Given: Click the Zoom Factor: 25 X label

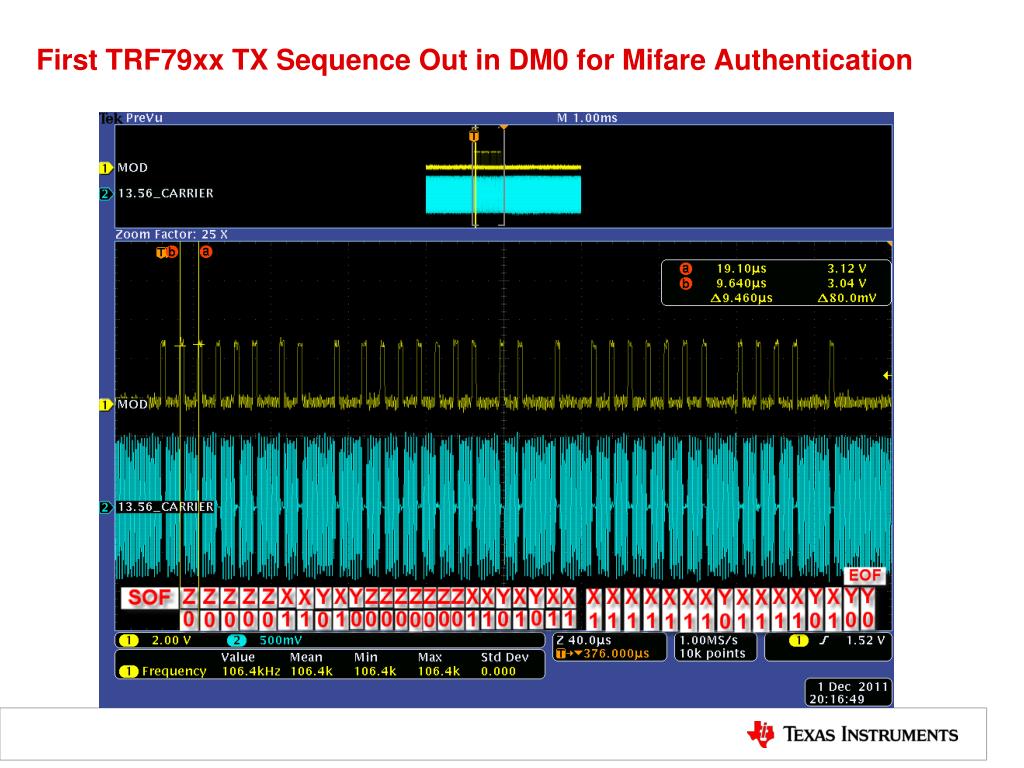Looking at the screenshot, I should click(x=172, y=234).
